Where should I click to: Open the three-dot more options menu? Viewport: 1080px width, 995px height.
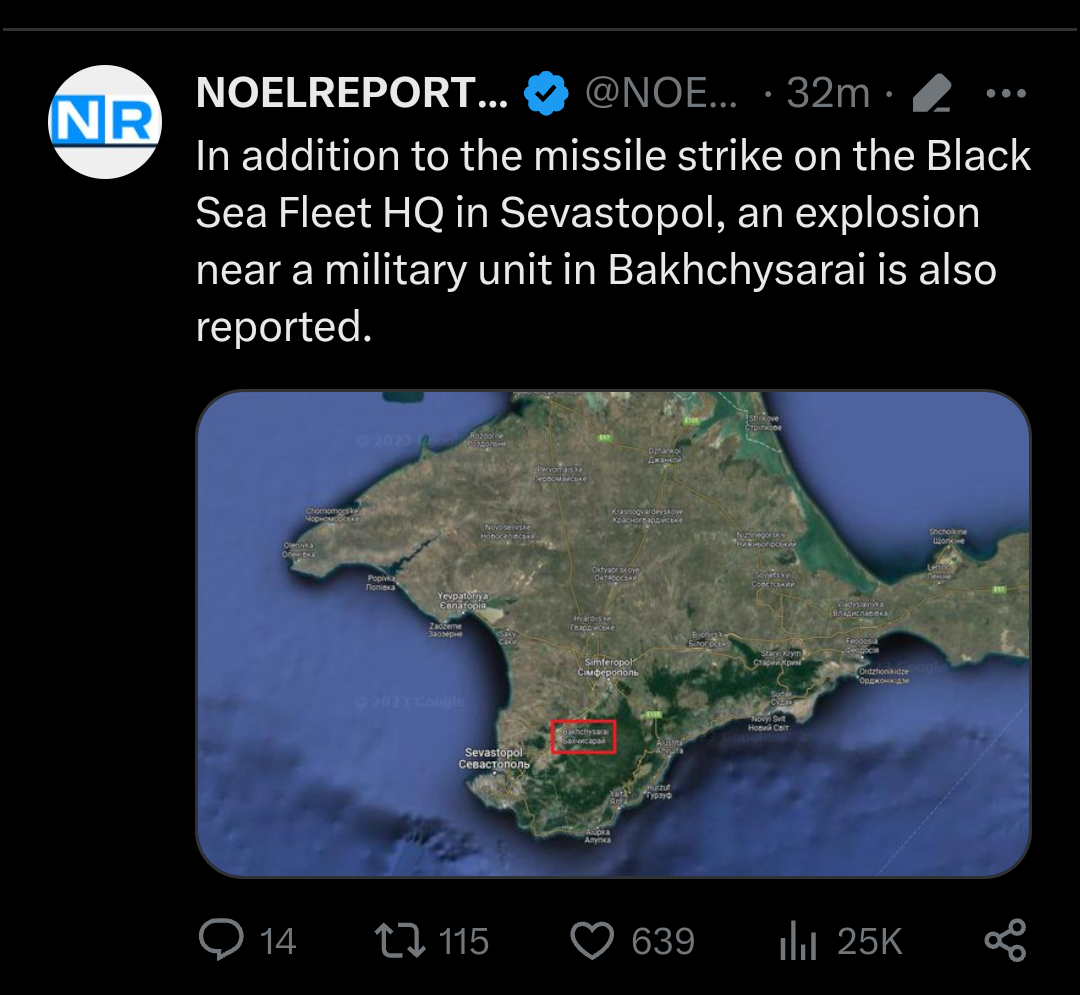pos(1006,94)
